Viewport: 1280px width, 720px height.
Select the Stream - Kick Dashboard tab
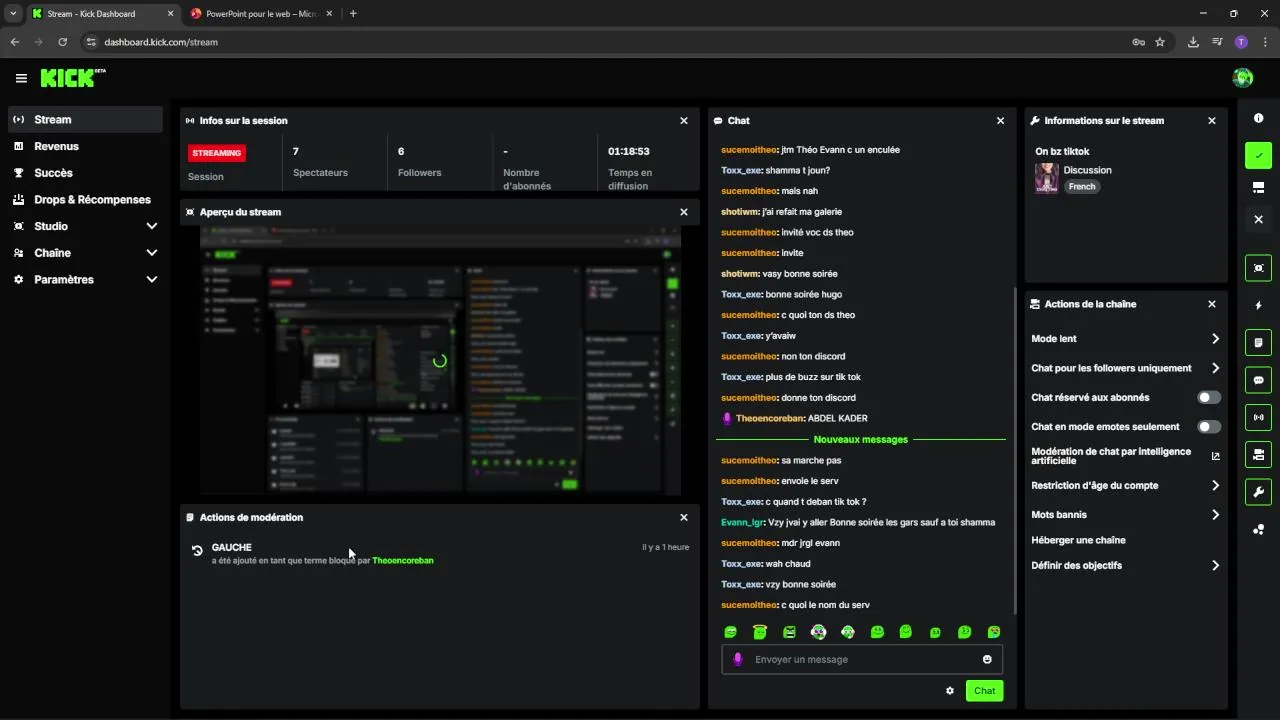point(104,13)
